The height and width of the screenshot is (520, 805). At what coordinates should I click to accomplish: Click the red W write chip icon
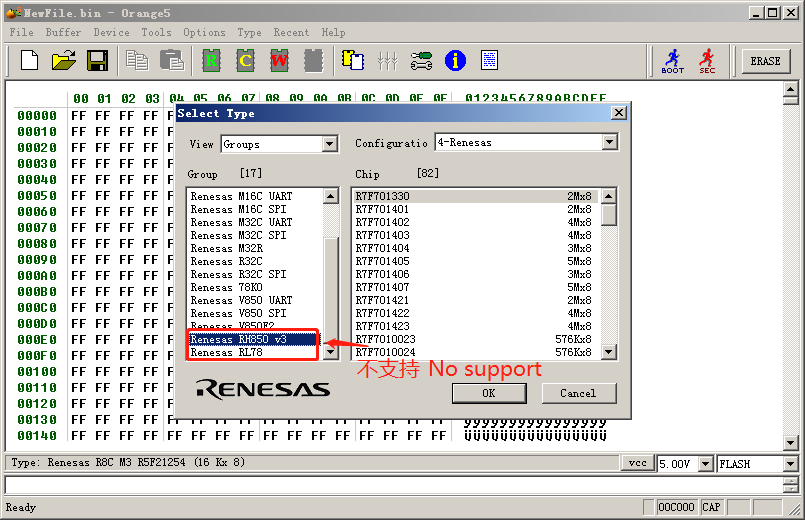pyautogui.click(x=279, y=61)
